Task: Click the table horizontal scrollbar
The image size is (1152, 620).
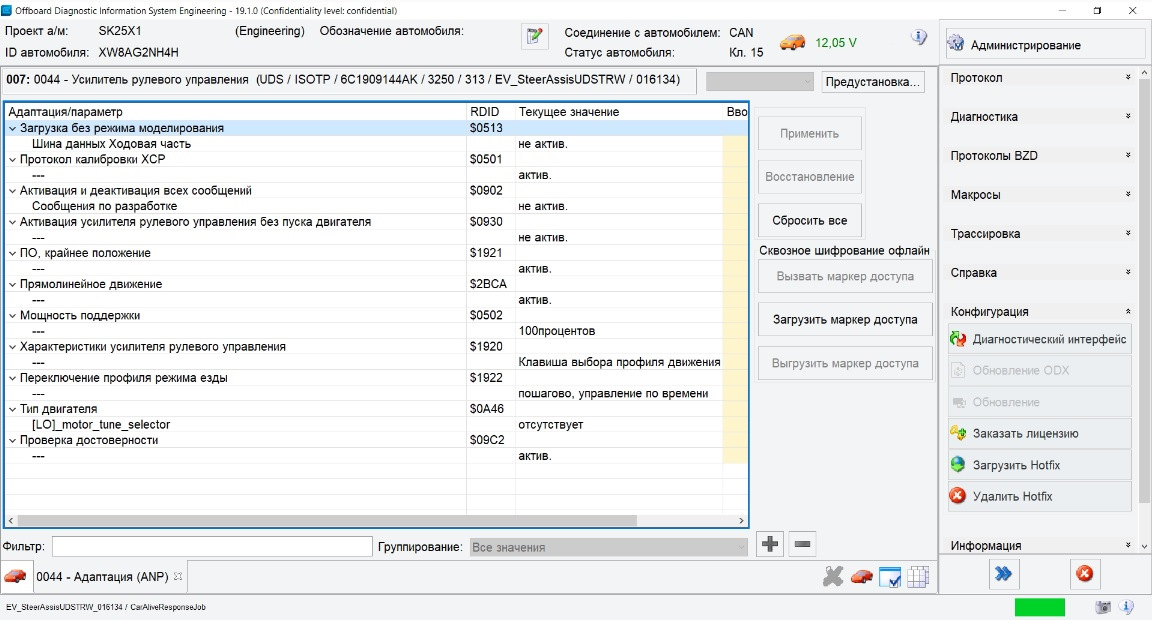Action: (327, 520)
